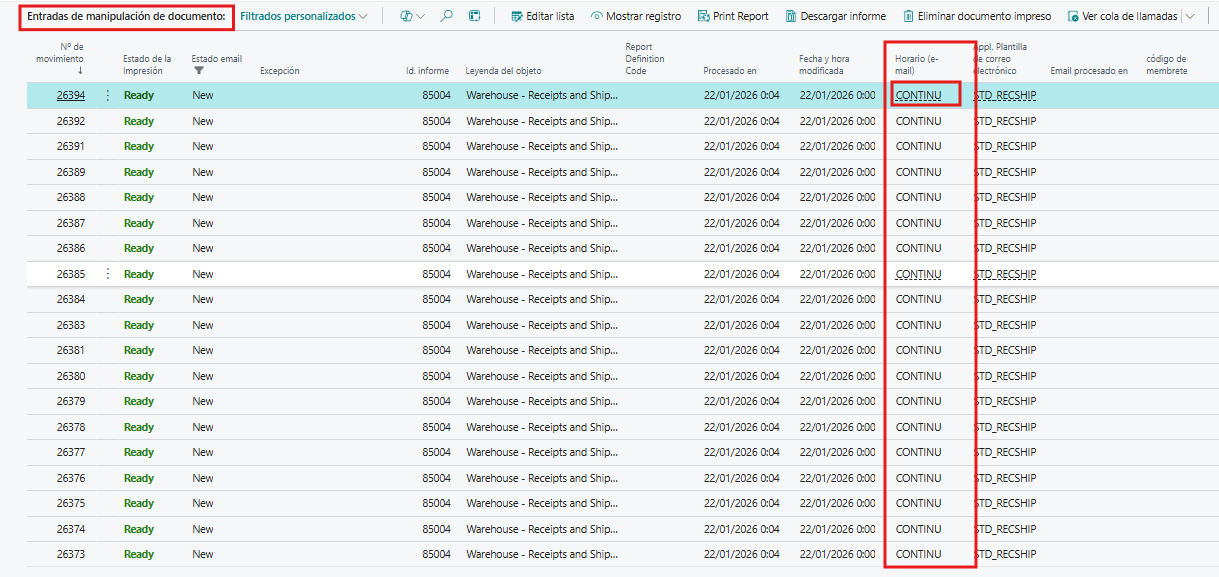Expand the overflow chevron at toolbar end
1219x577 pixels.
(x=1190, y=16)
